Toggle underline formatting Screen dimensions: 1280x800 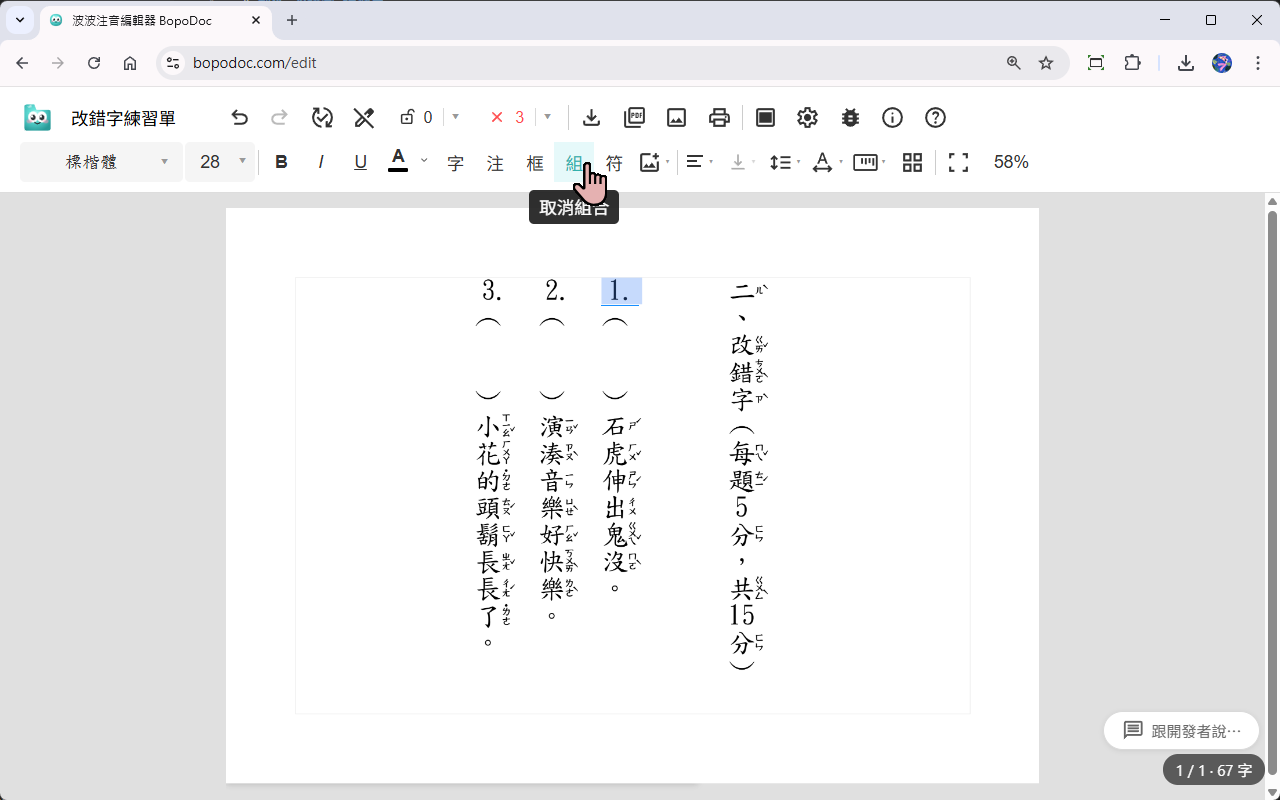coord(359,162)
